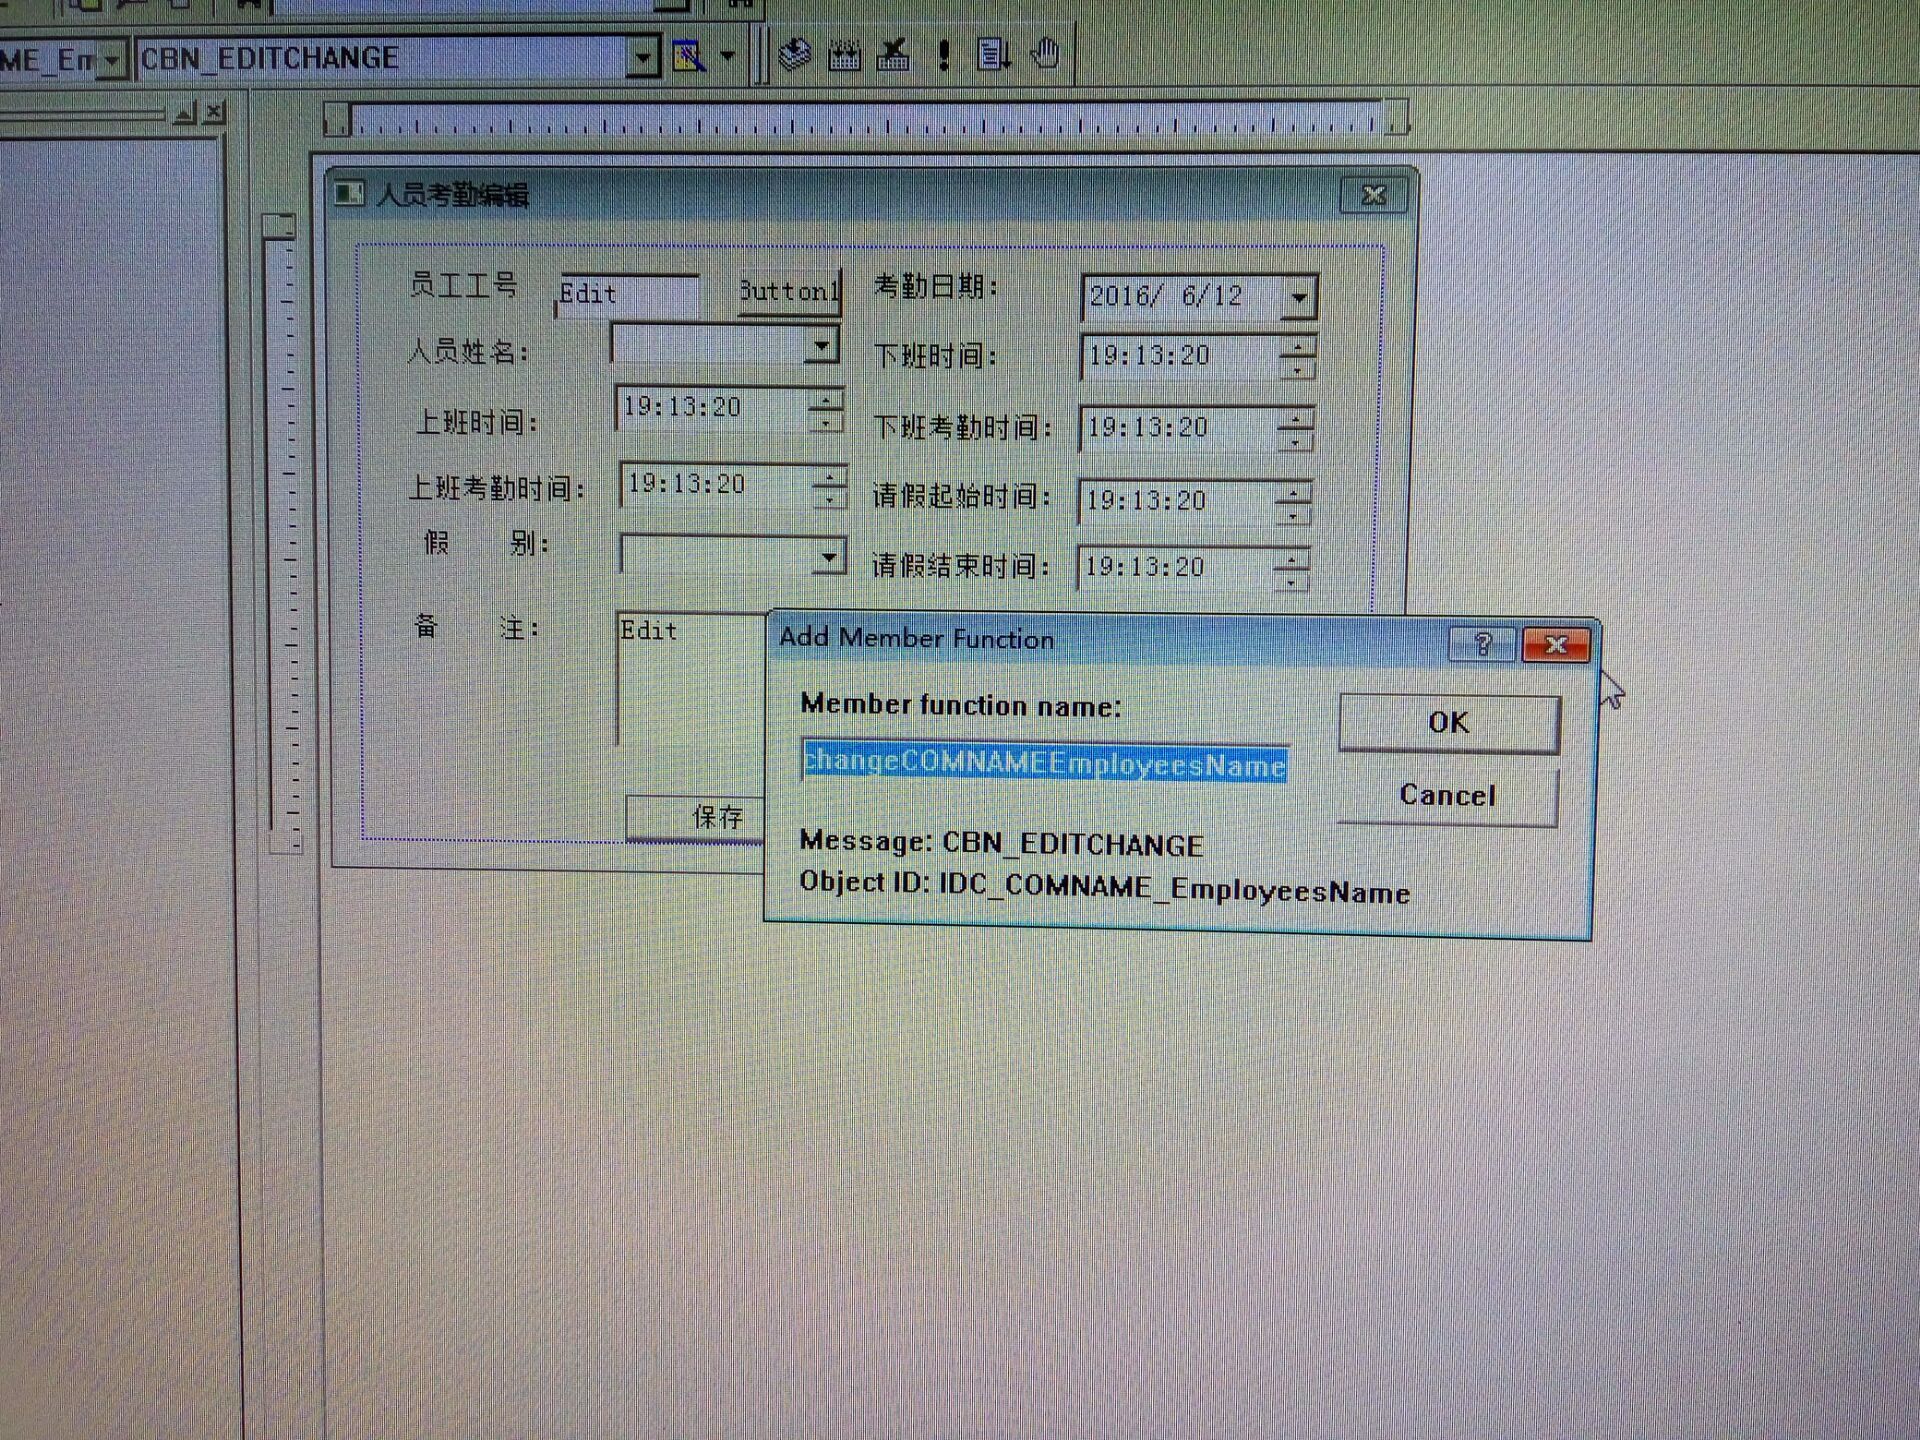Image resolution: width=1920 pixels, height=1440 pixels.
Task: Open the 考勤日期 date picker dropdown
Action: tap(1298, 297)
